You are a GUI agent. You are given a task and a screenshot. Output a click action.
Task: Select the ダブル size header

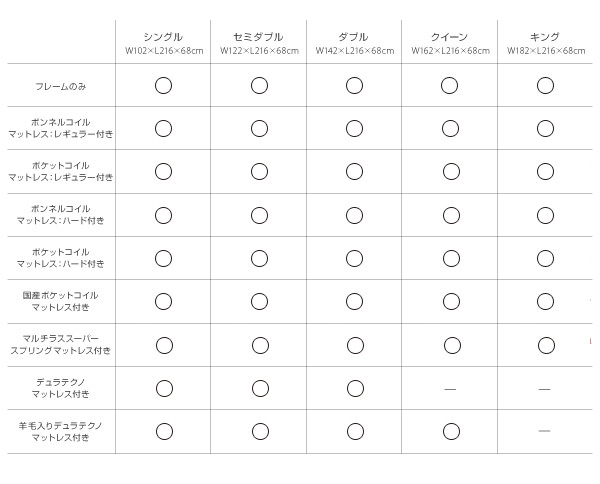pos(354,43)
